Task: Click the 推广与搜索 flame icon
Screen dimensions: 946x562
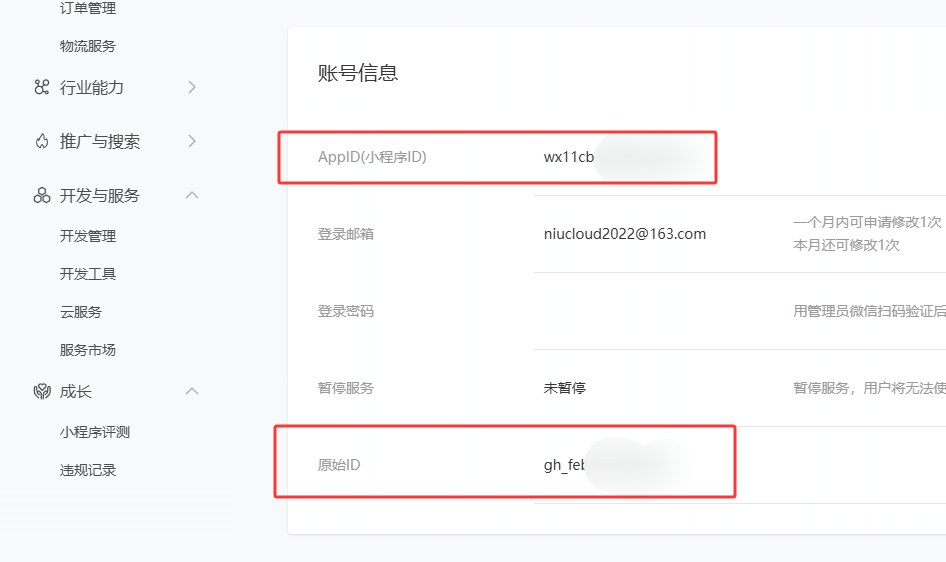Action: (x=41, y=141)
